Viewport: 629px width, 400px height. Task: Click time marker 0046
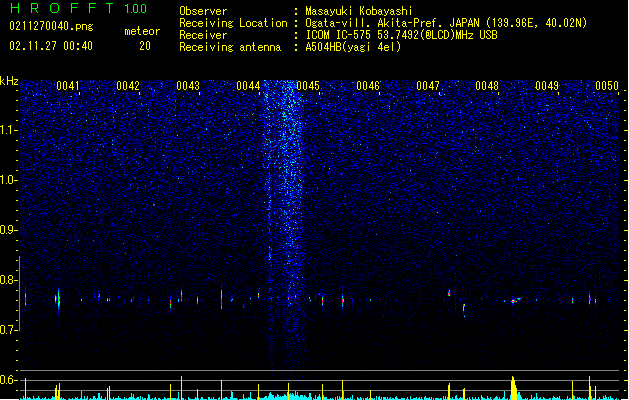[368, 86]
